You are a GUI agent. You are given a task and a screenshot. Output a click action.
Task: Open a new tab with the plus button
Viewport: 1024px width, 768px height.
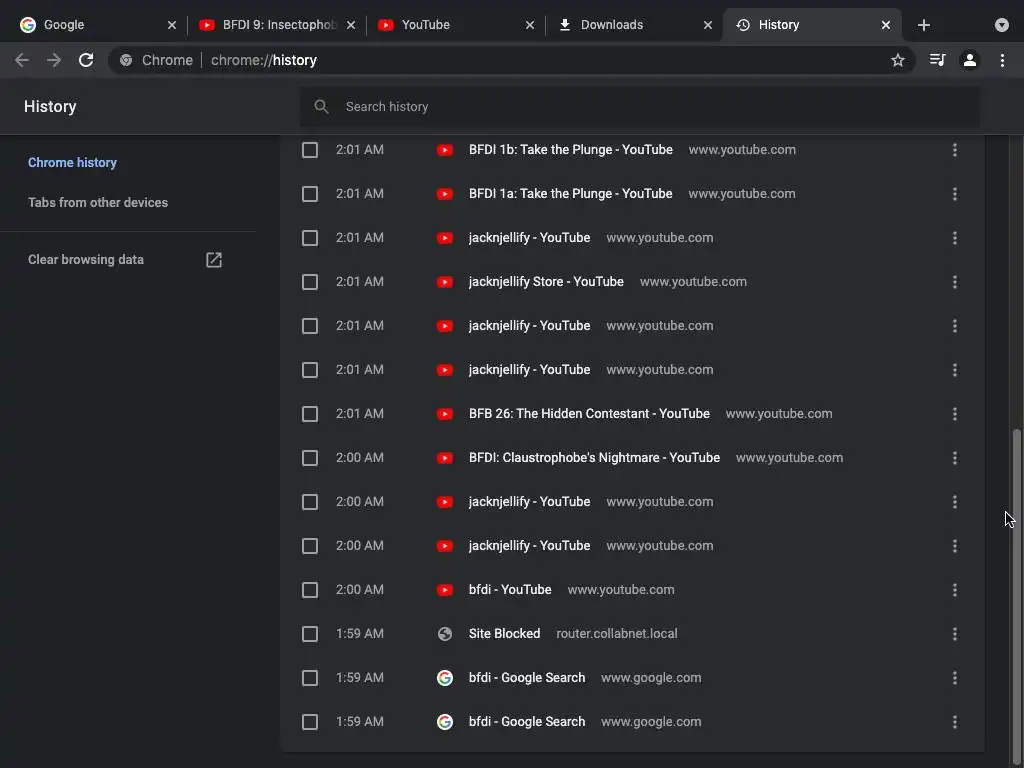click(x=923, y=25)
